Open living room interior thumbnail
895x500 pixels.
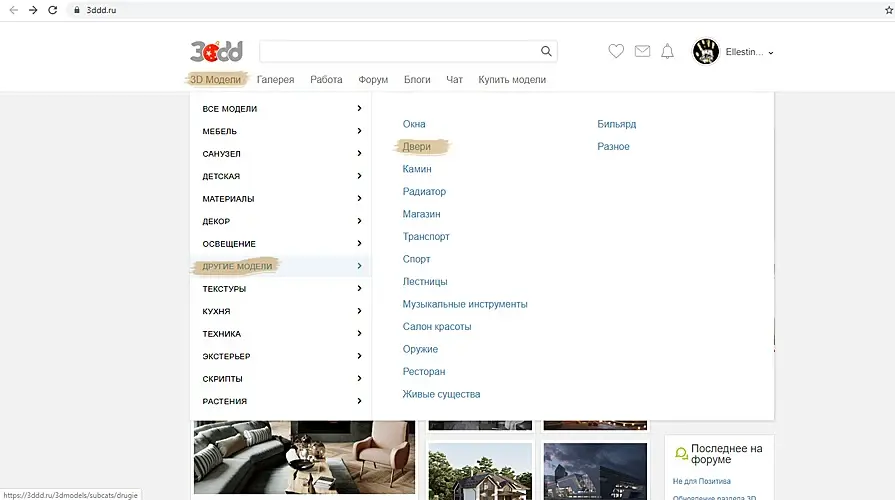pyautogui.click(x=304, y=457)
